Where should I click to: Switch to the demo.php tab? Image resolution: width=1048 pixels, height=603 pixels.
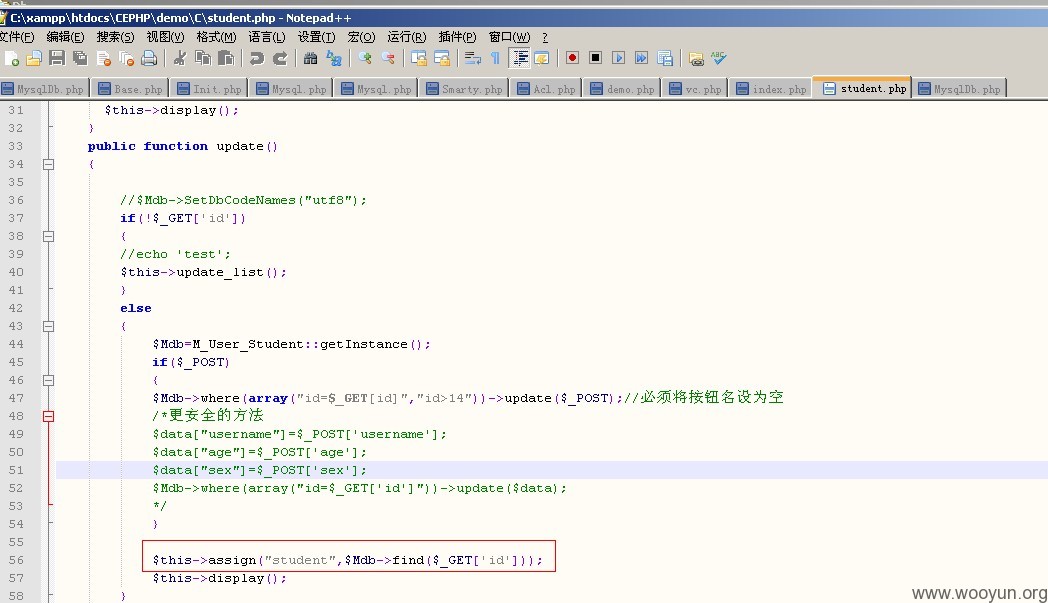pos(622,89)
